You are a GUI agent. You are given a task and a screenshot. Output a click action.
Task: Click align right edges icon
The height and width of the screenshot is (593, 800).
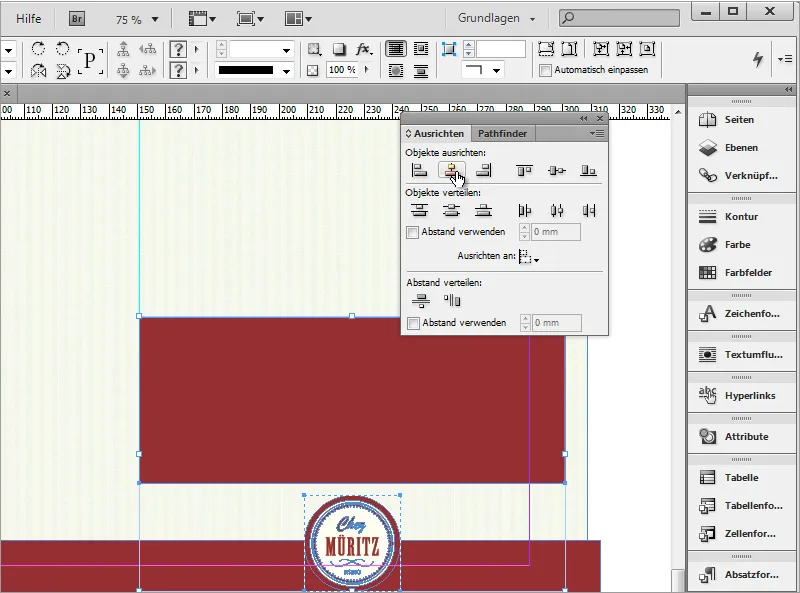(484, 170)
